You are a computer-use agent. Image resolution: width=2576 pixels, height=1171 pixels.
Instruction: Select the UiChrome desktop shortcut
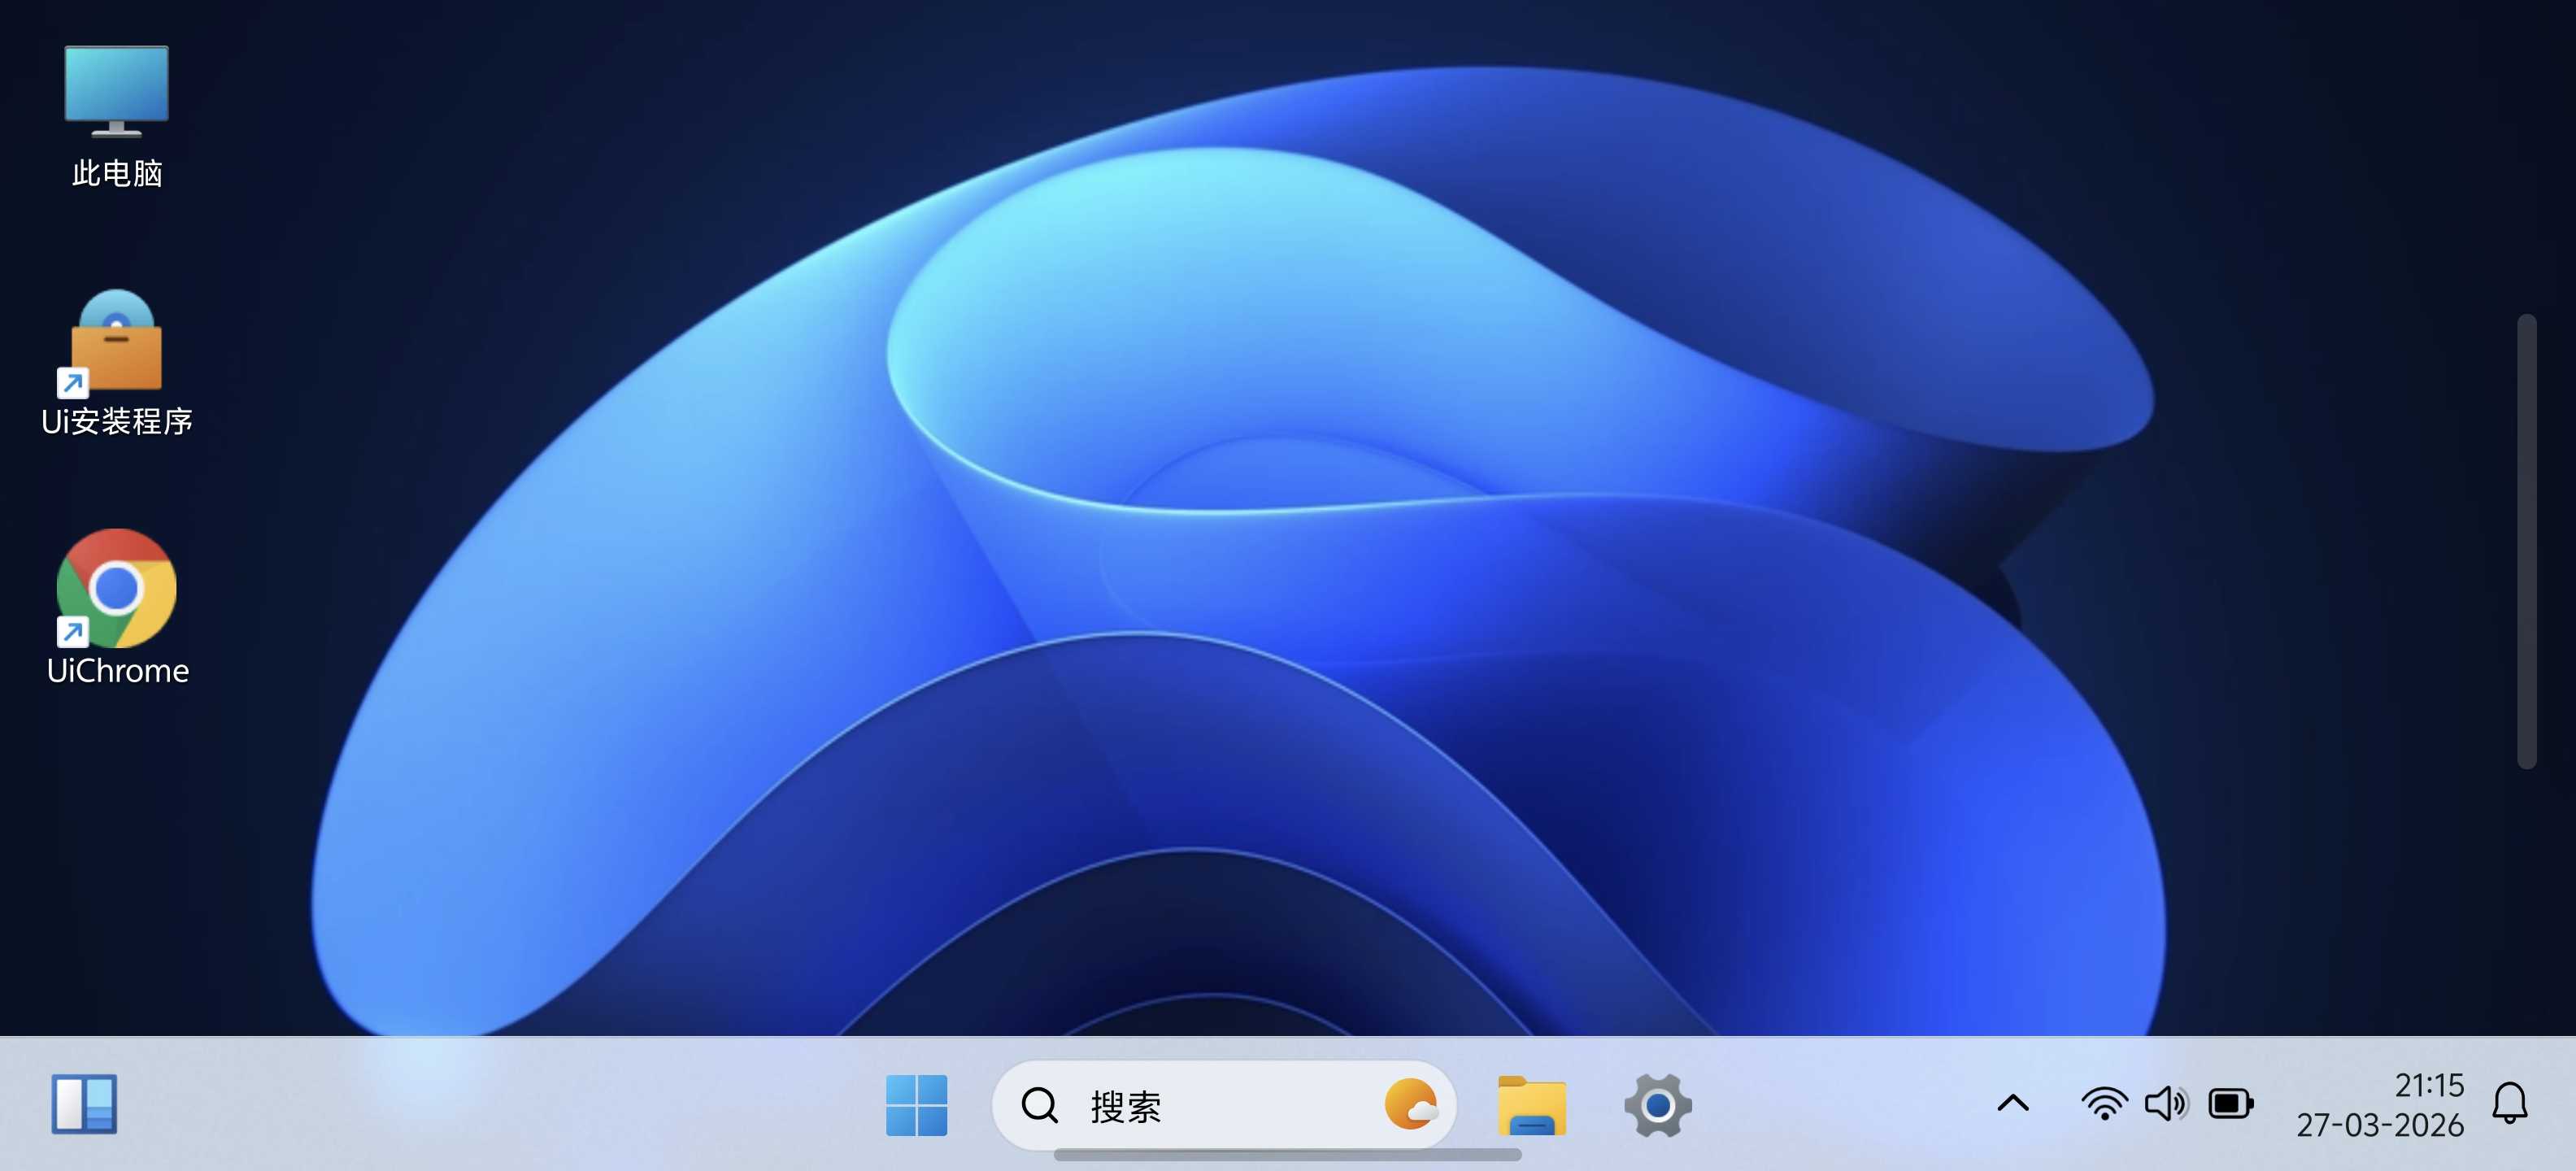point(116,589)
